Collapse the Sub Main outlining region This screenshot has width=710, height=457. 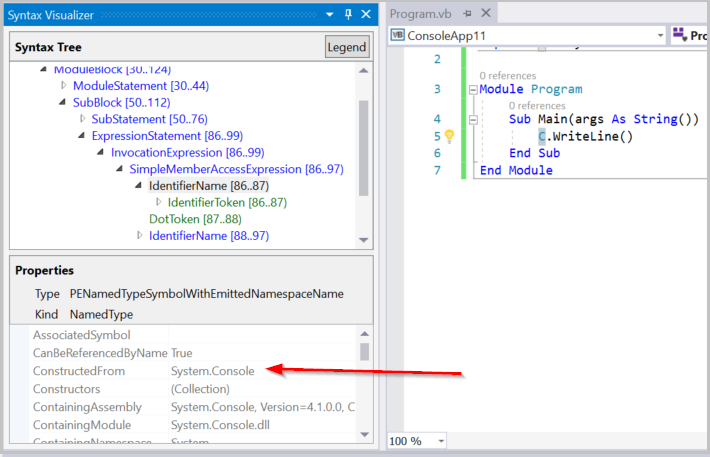pyautogui.click(x=472, y=119)
